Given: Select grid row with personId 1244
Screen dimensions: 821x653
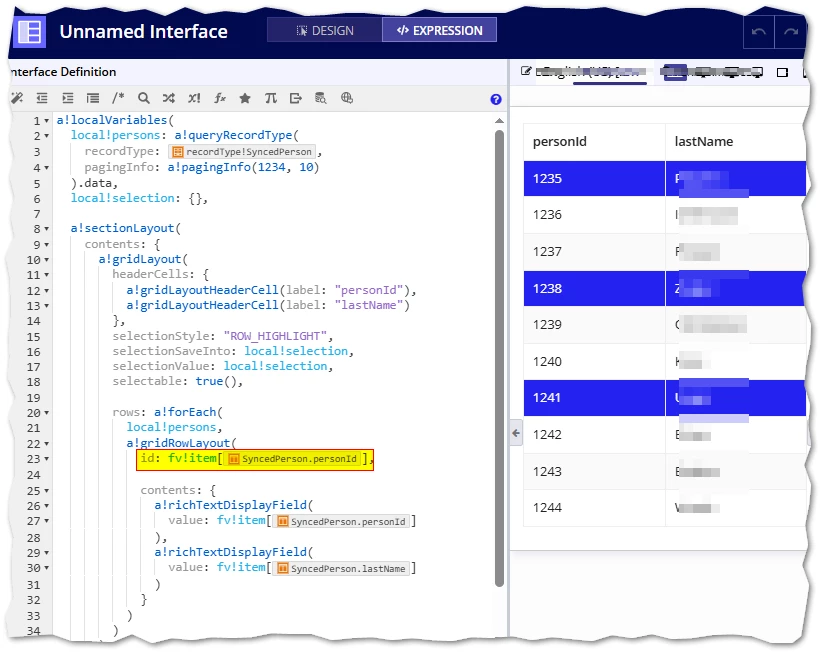Looking at the screenshot, I should (664, 508).
